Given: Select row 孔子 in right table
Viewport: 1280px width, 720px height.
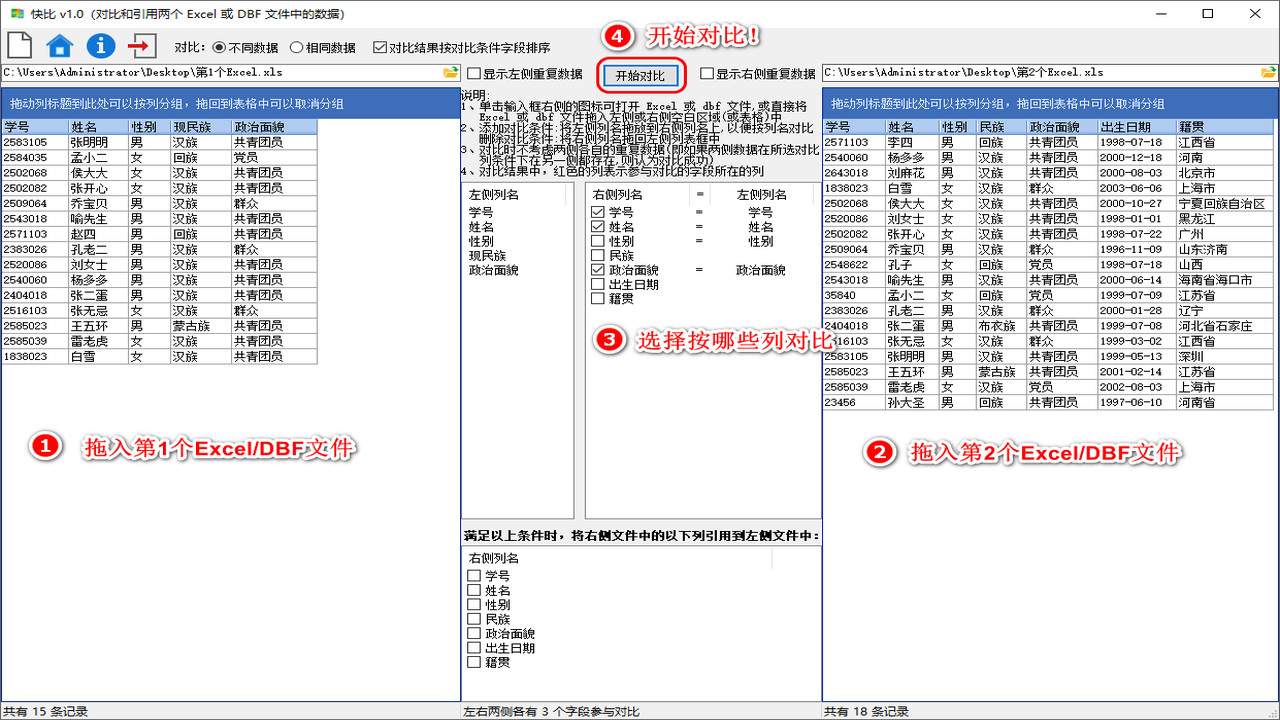Looking at the screenshot, I should [1049, 265].
